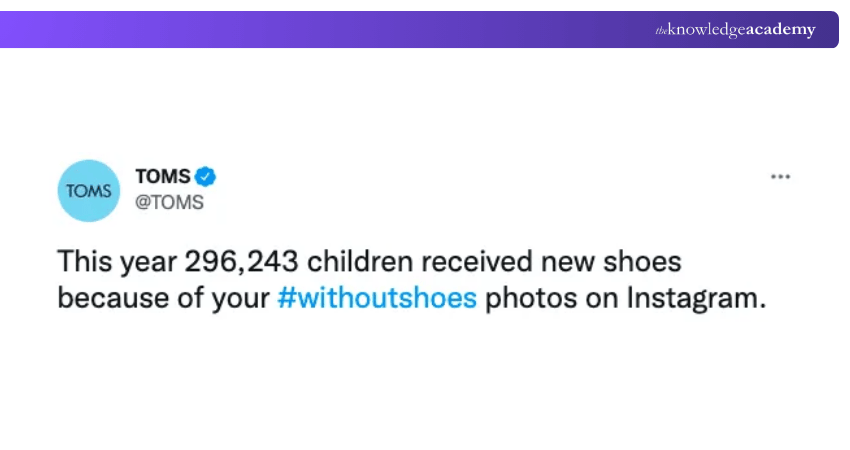Click the words 'because of your'
The image size is (850, 450).
(x=163, y=298)
